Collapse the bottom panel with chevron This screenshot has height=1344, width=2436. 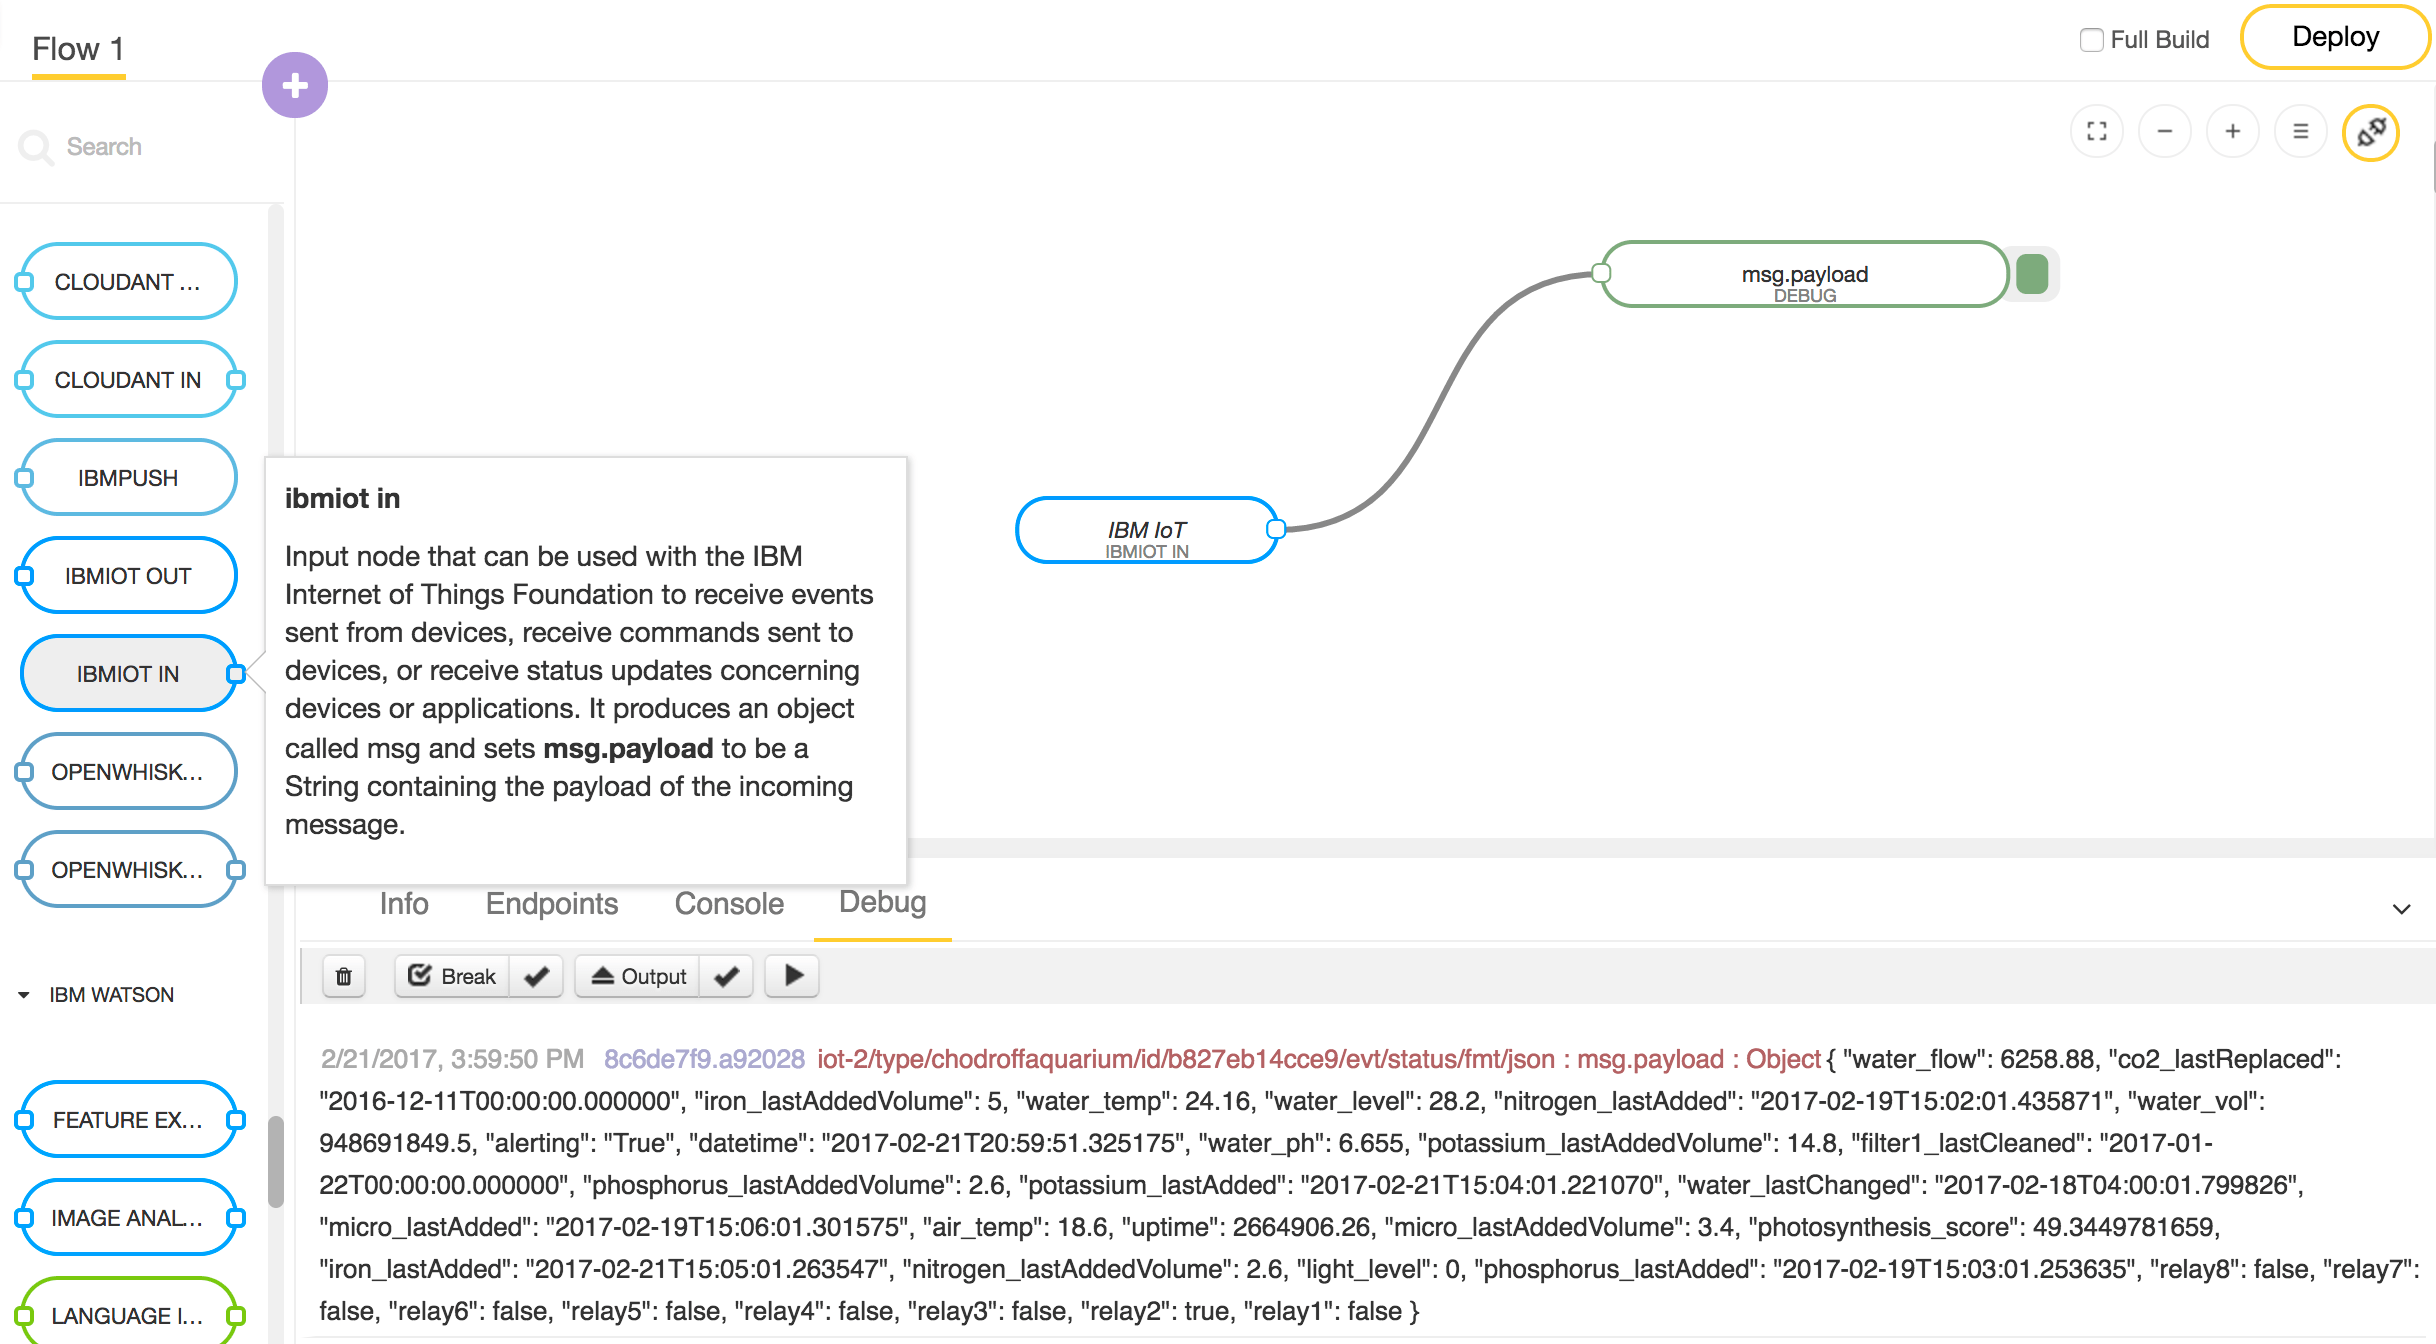click(x=2401, y=909)
